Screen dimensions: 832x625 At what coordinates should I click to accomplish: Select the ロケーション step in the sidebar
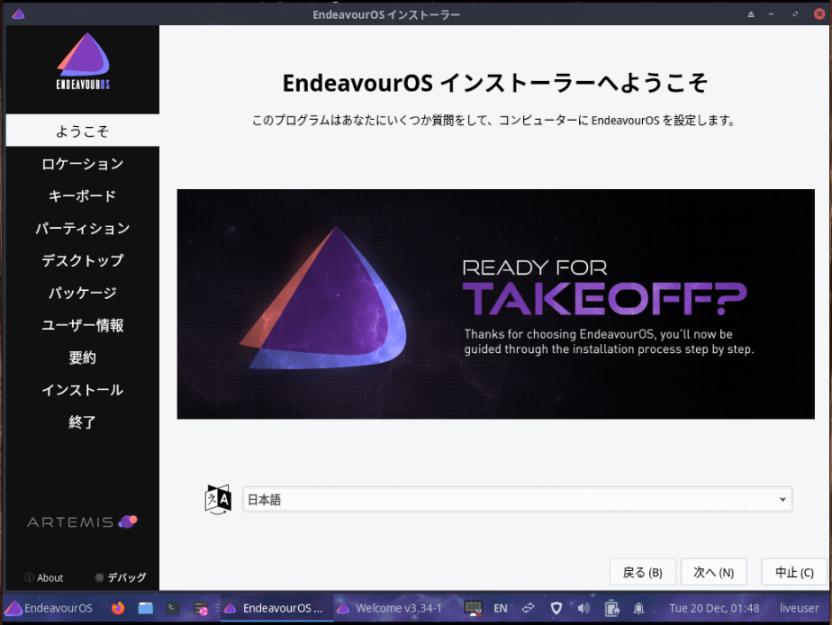coord(82,163)
